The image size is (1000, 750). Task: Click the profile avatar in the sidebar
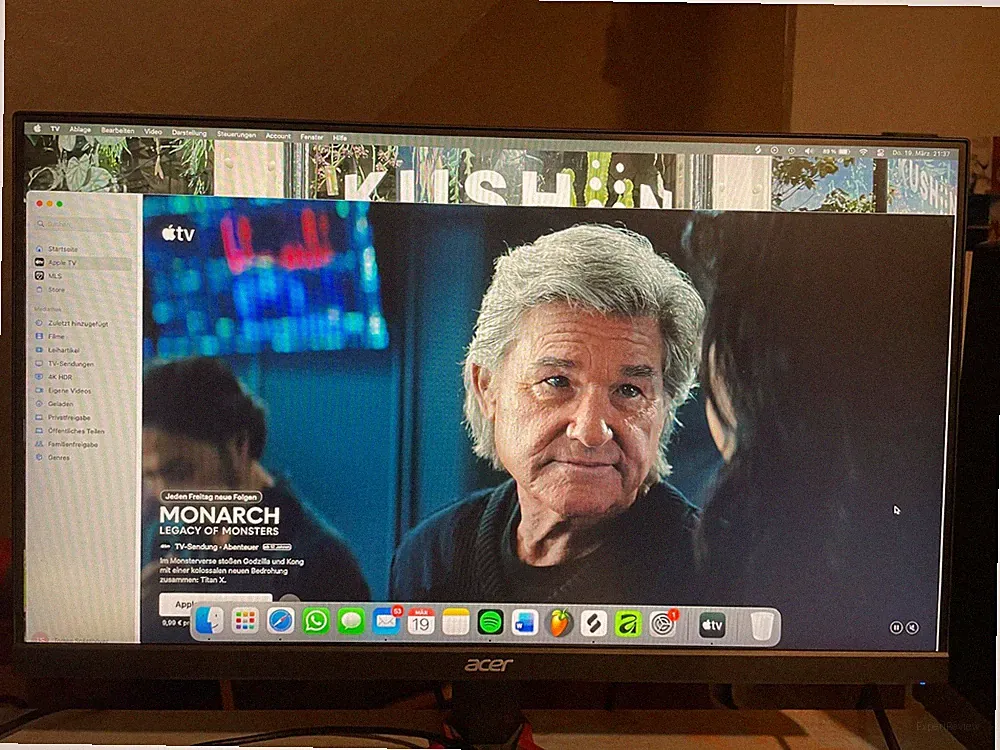tap(41, 638)
